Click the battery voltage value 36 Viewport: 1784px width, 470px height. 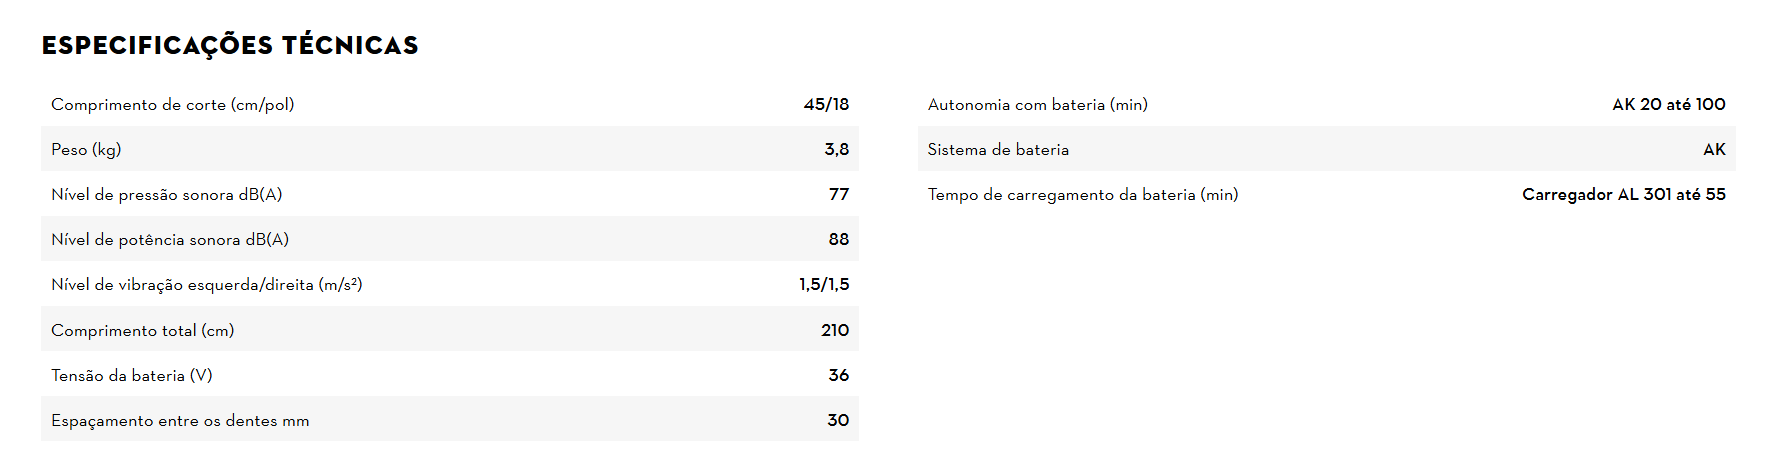tap(838, 375)
